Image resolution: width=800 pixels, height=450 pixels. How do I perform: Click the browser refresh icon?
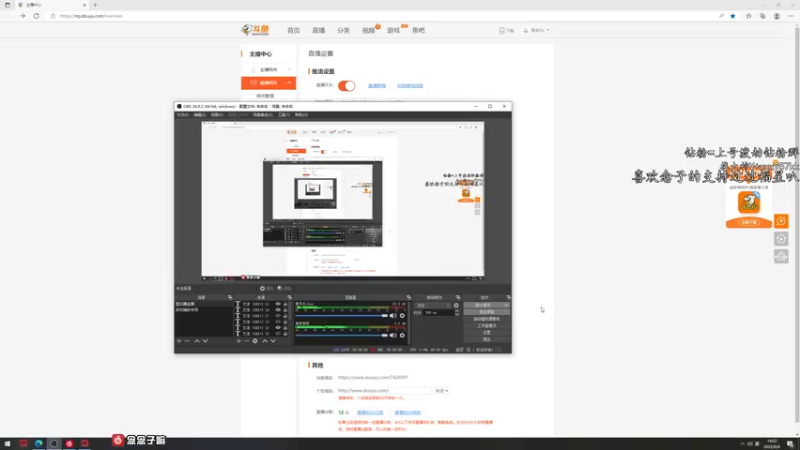click(36, 16)
